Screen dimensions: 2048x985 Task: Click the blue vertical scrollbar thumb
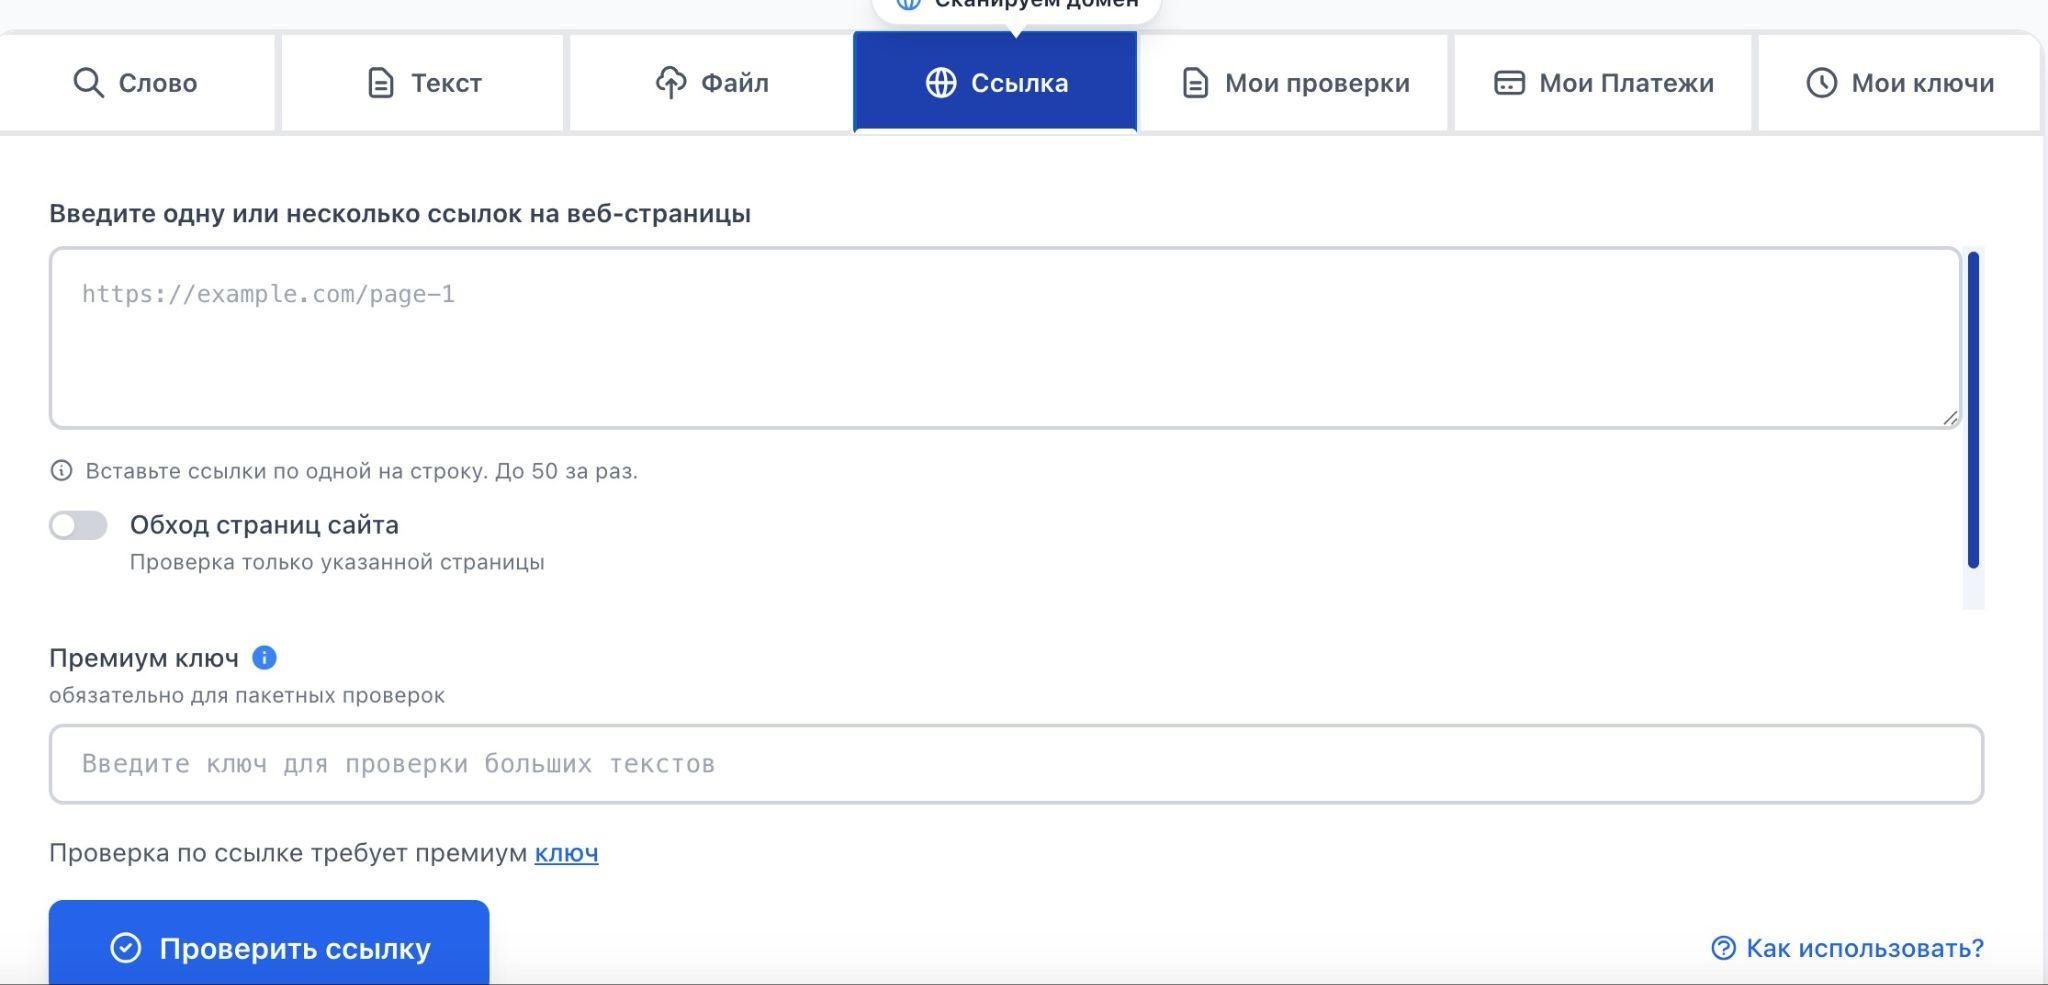click(1973, 410)
